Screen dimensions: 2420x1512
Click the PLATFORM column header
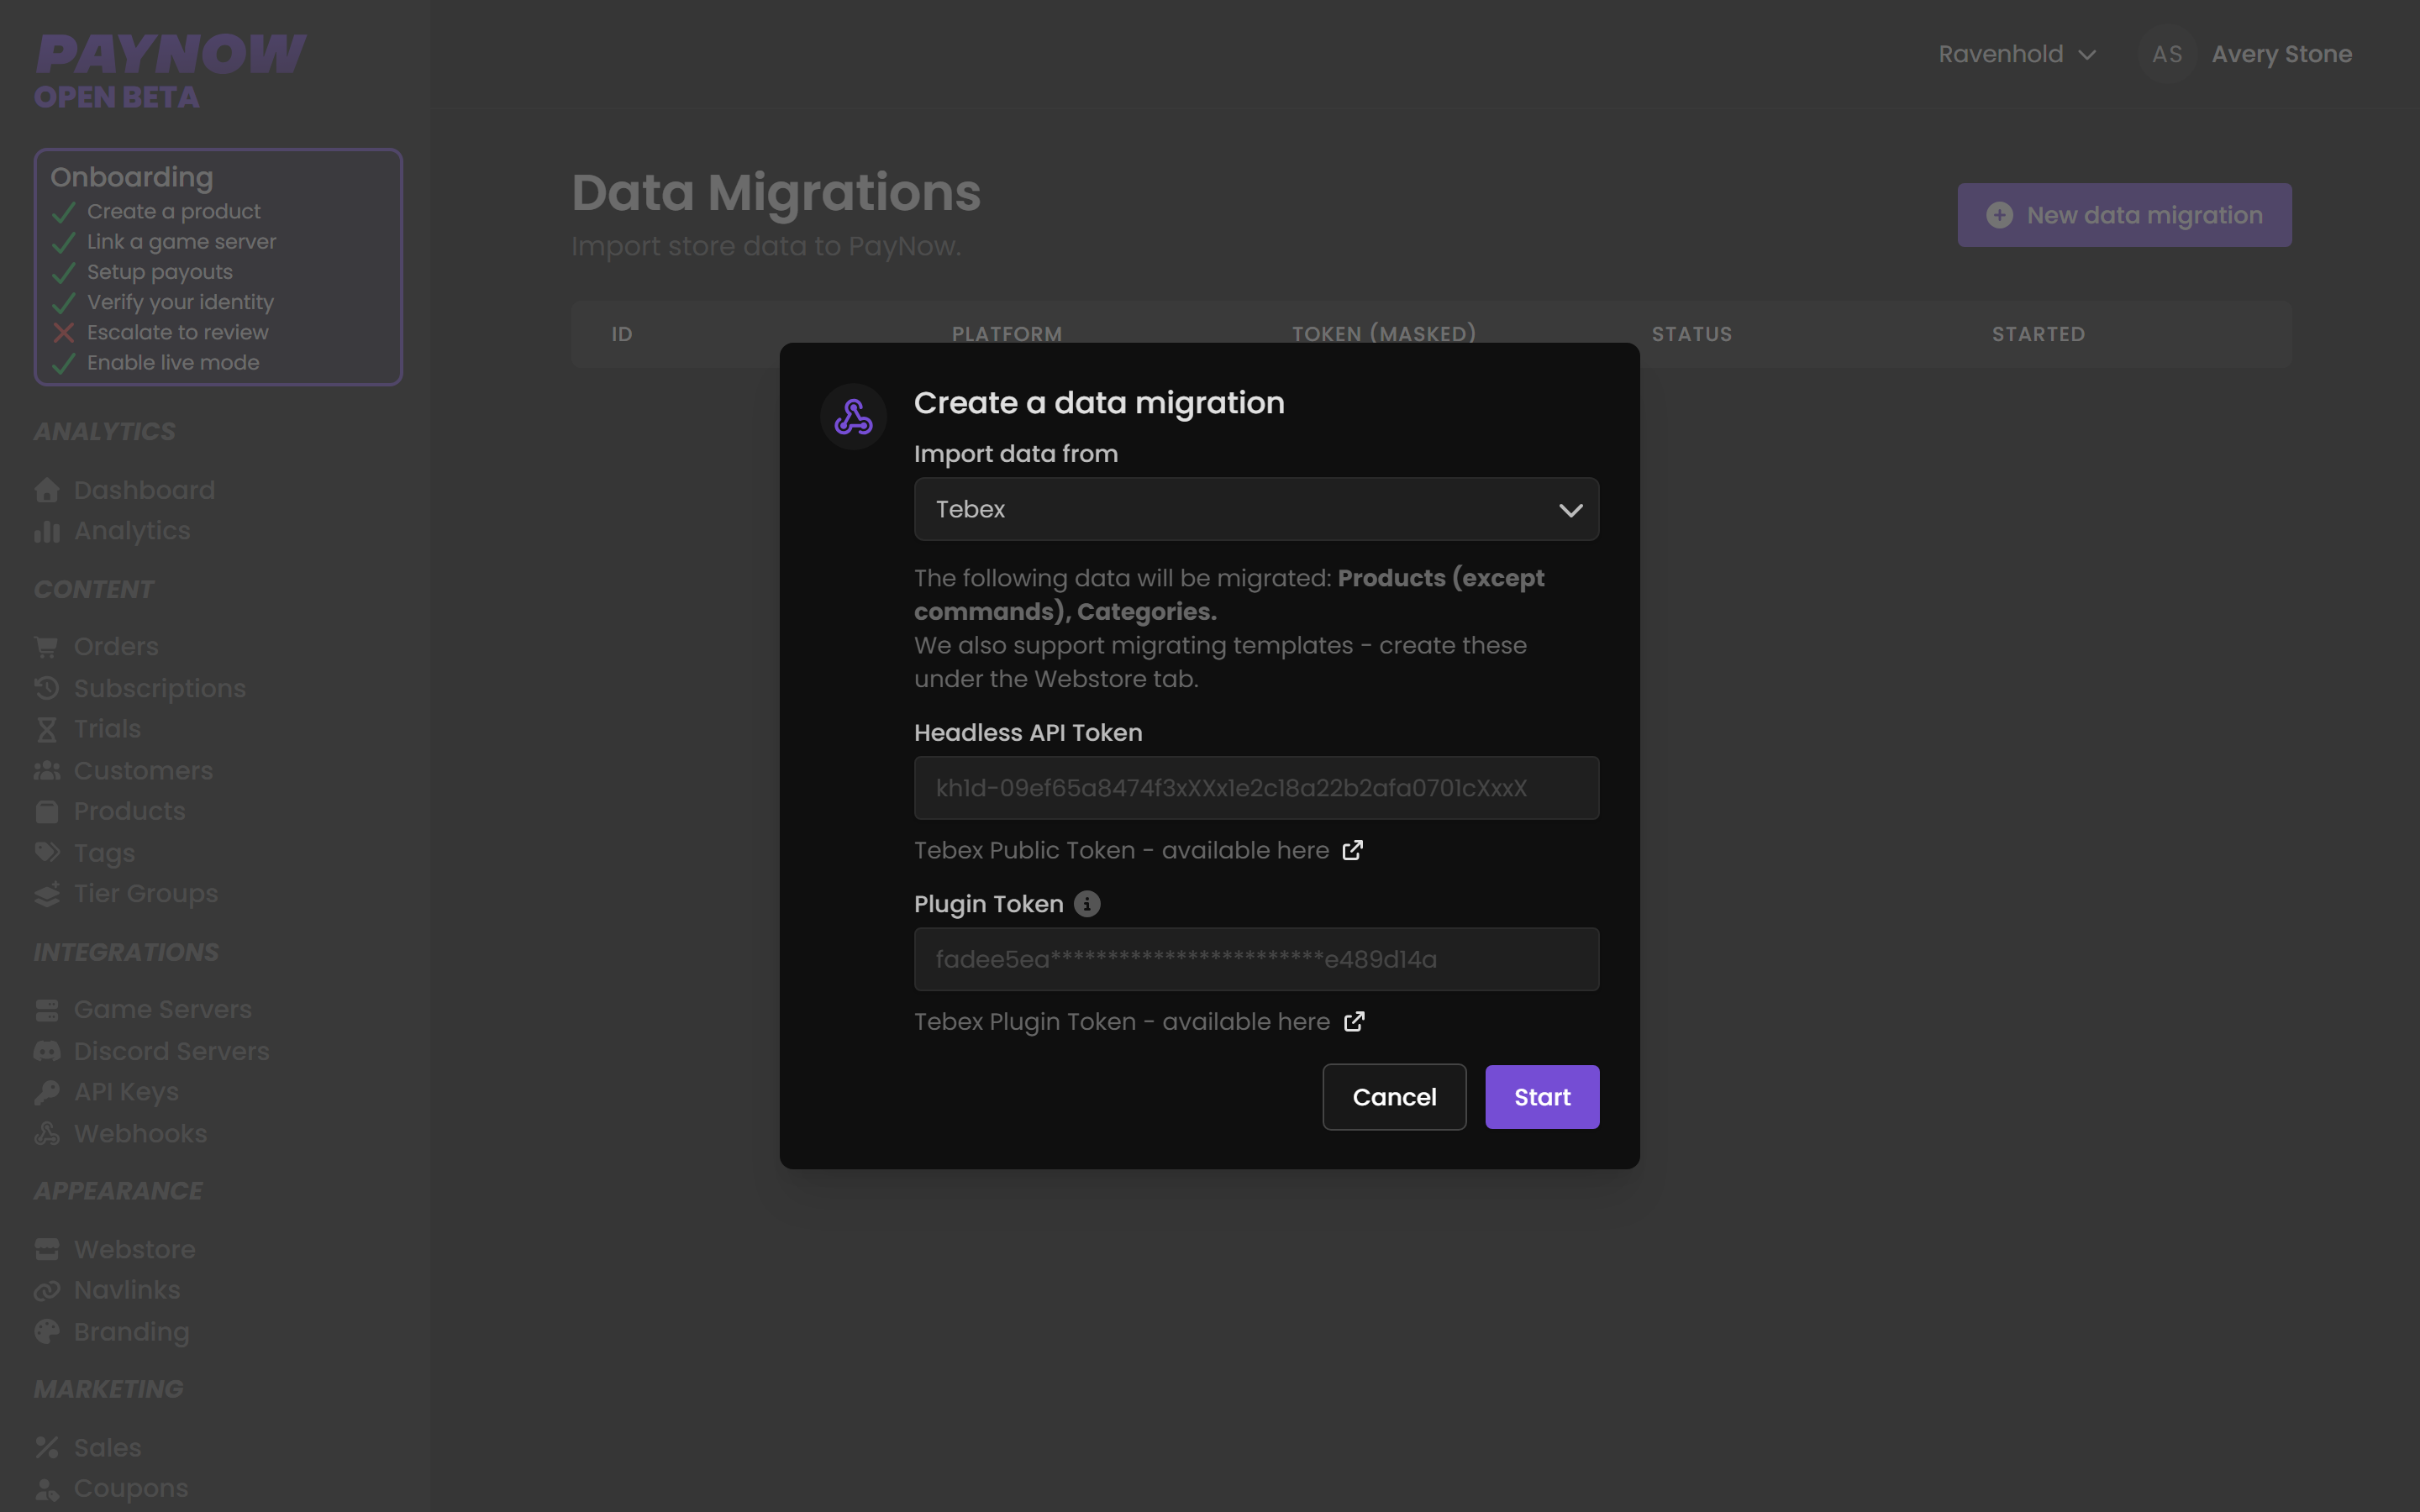pos(1006,334)
